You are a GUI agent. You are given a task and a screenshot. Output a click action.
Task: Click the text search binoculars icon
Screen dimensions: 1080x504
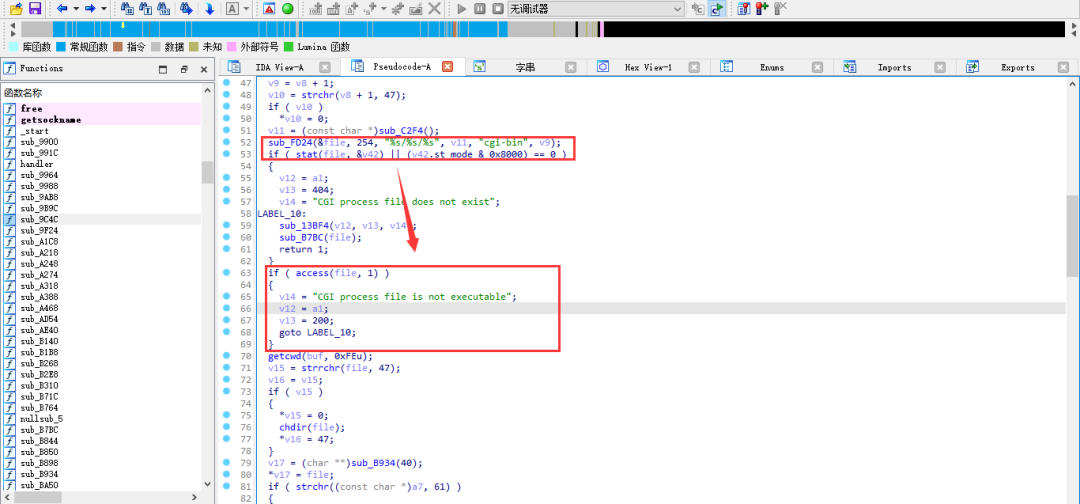[x=146, y=8]
